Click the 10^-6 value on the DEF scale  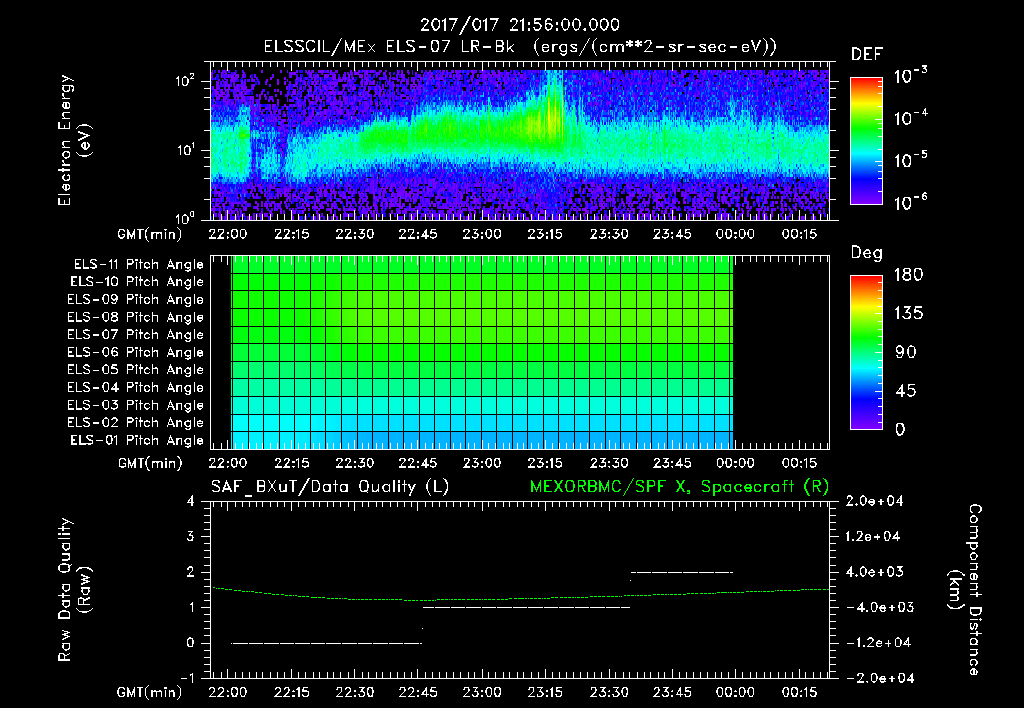[910, 201]
